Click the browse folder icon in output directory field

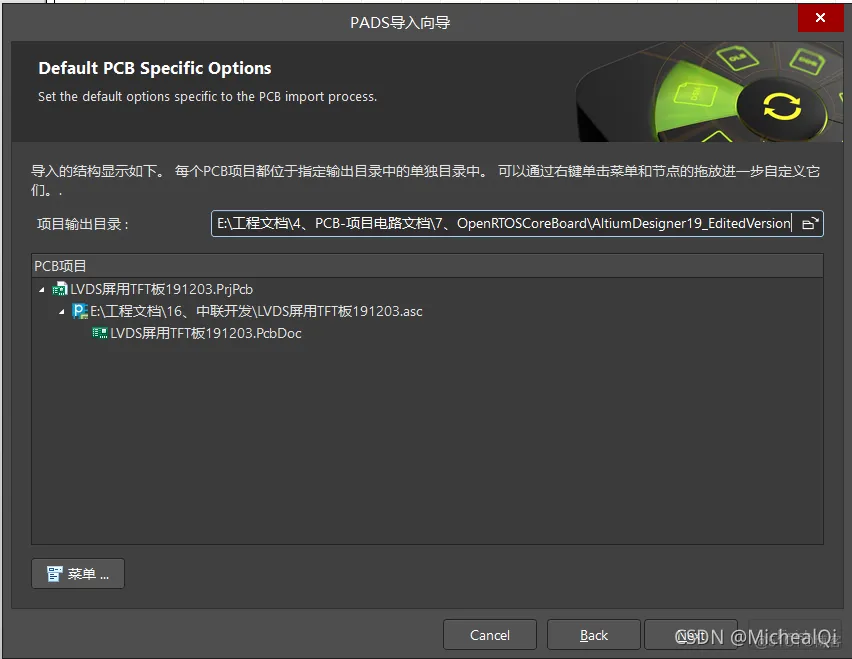pos(810,223)
